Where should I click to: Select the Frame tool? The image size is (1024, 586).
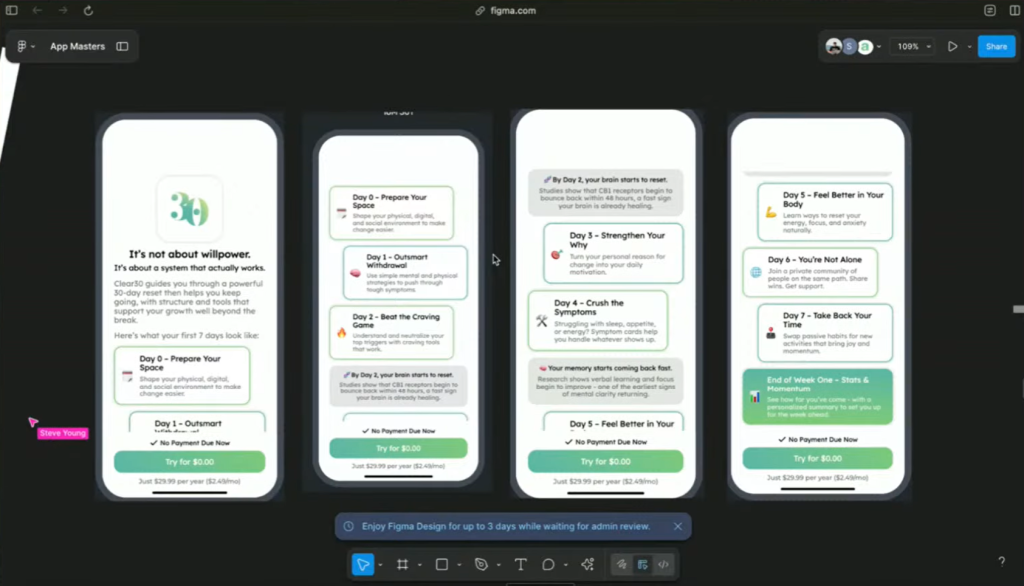point(404,564)
